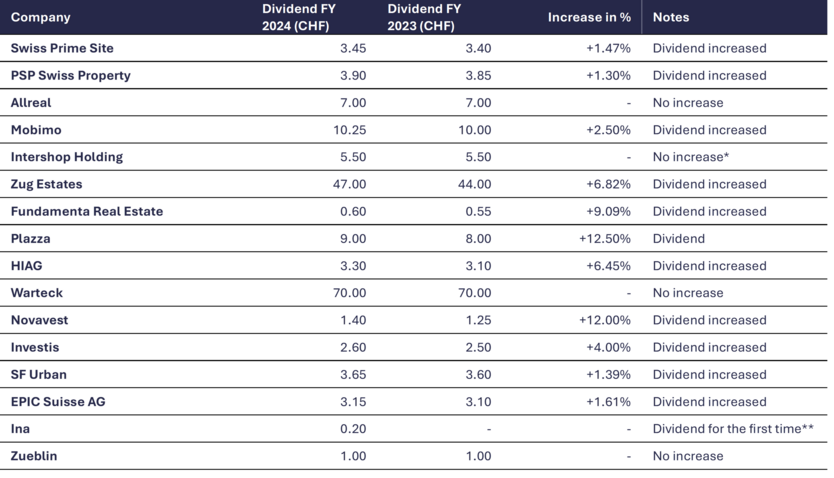Click Plazza 2023 dividend 8.00

[x=478, y=238]
